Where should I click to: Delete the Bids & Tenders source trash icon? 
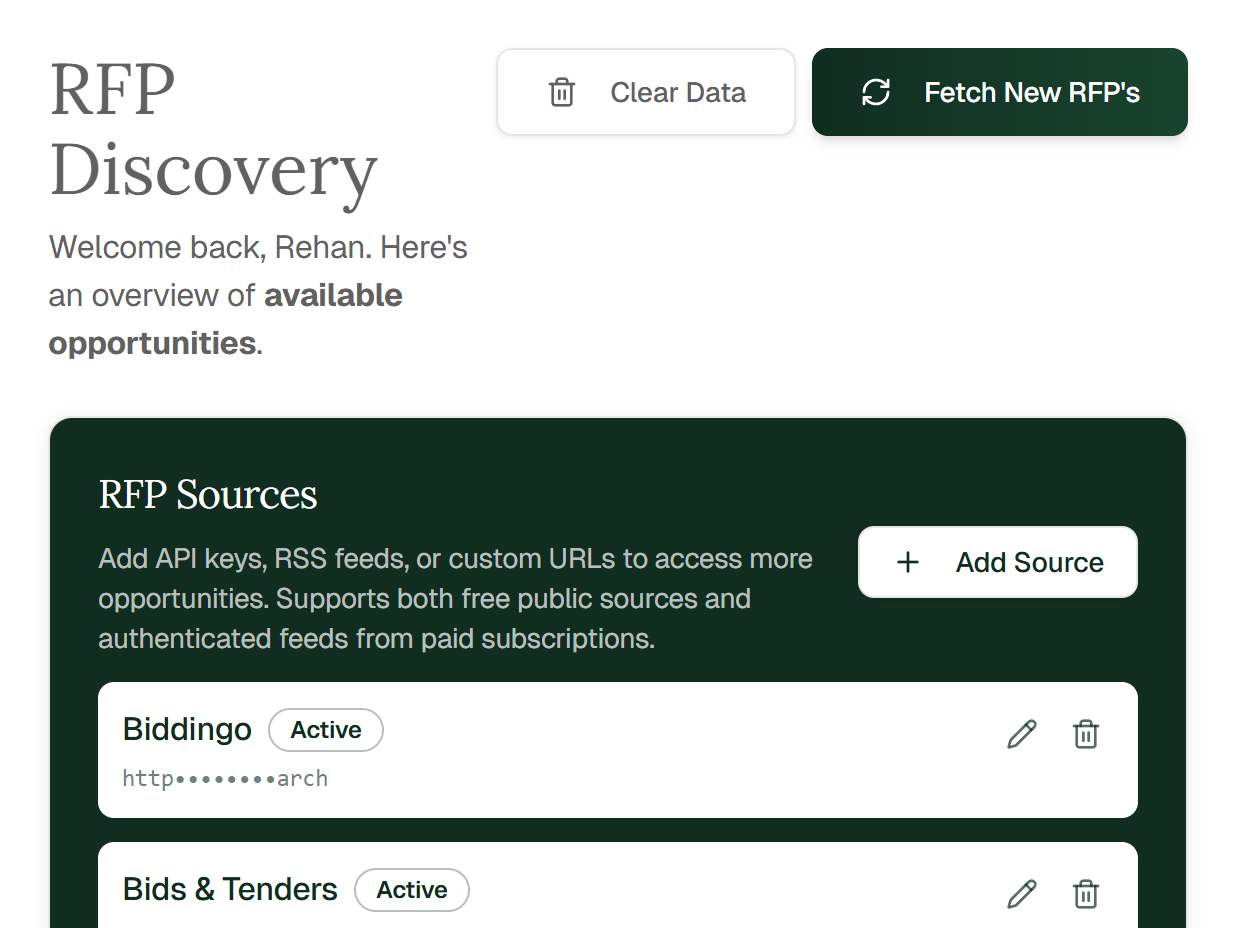1085,893
